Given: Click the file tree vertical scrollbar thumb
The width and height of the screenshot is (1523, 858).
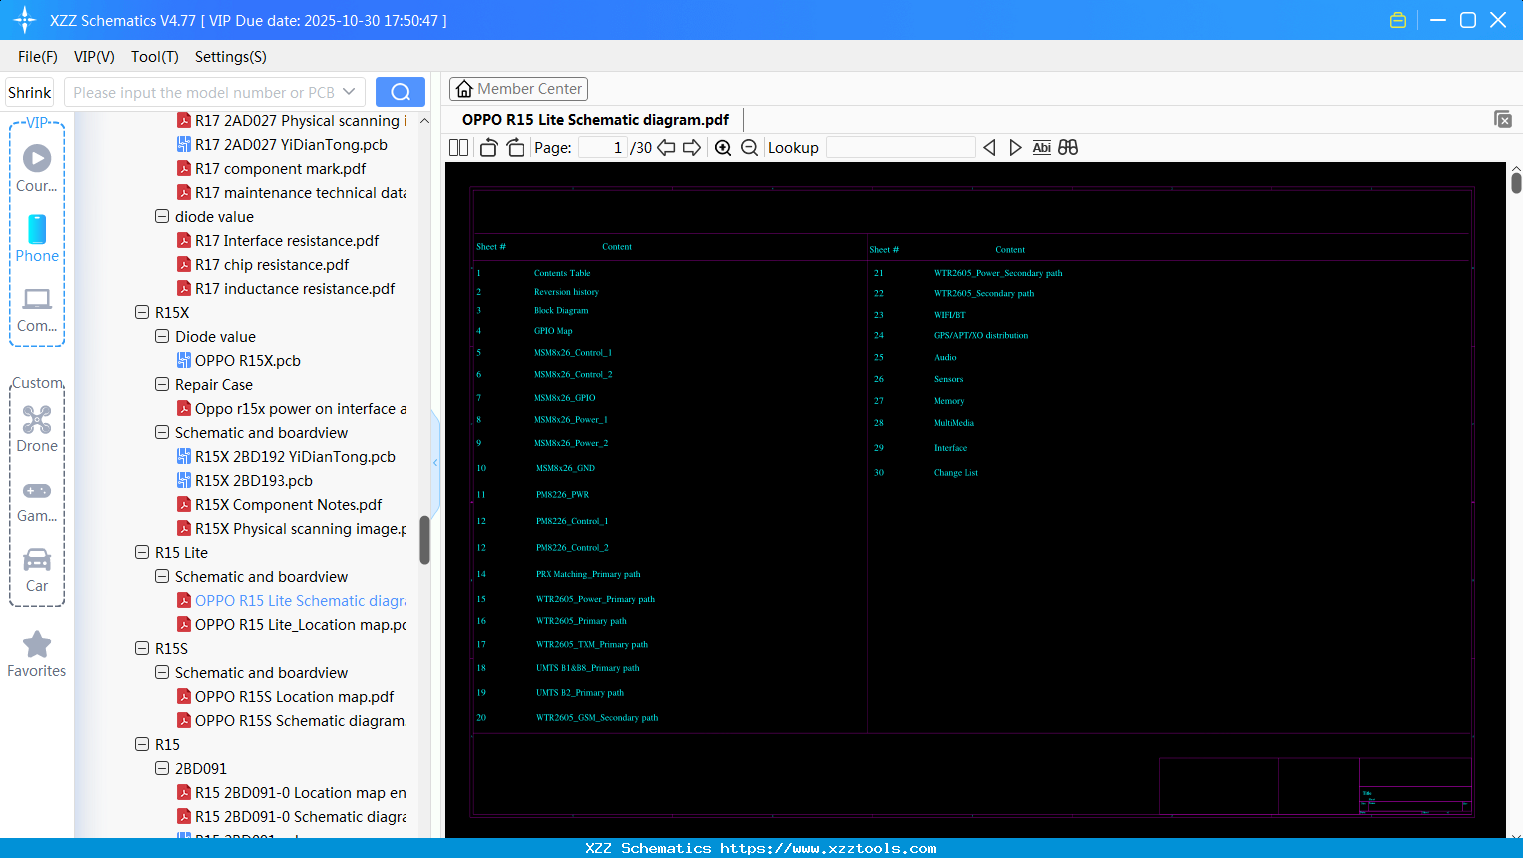Looking at the screenshot, I should [x=424, y=540].
